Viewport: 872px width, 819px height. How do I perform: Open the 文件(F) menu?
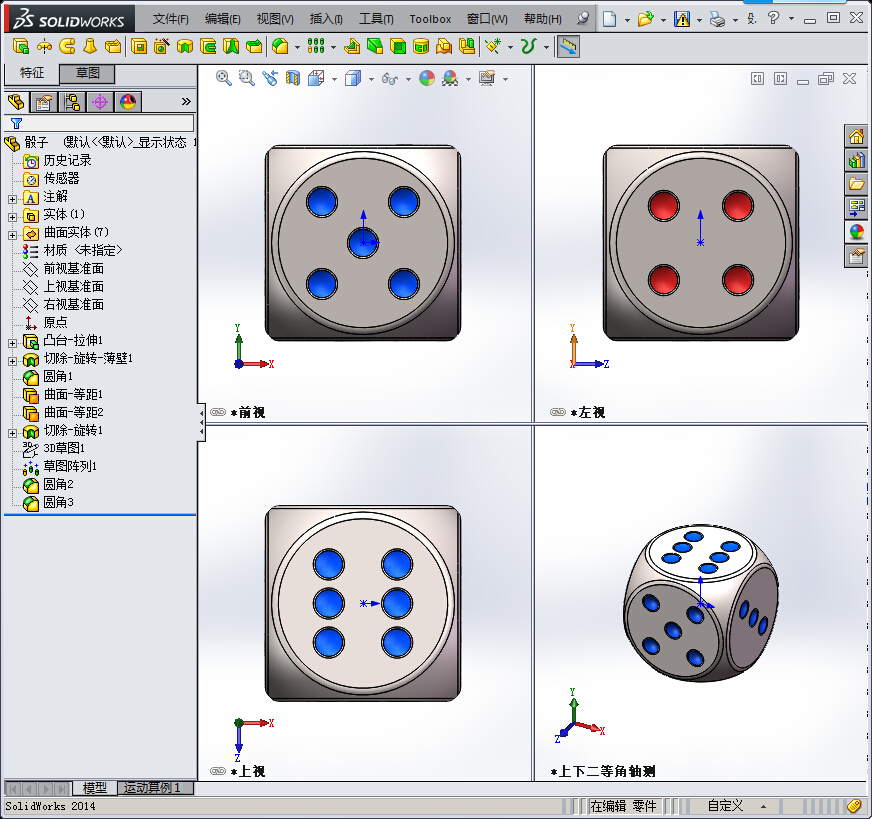tap(171, 19)
